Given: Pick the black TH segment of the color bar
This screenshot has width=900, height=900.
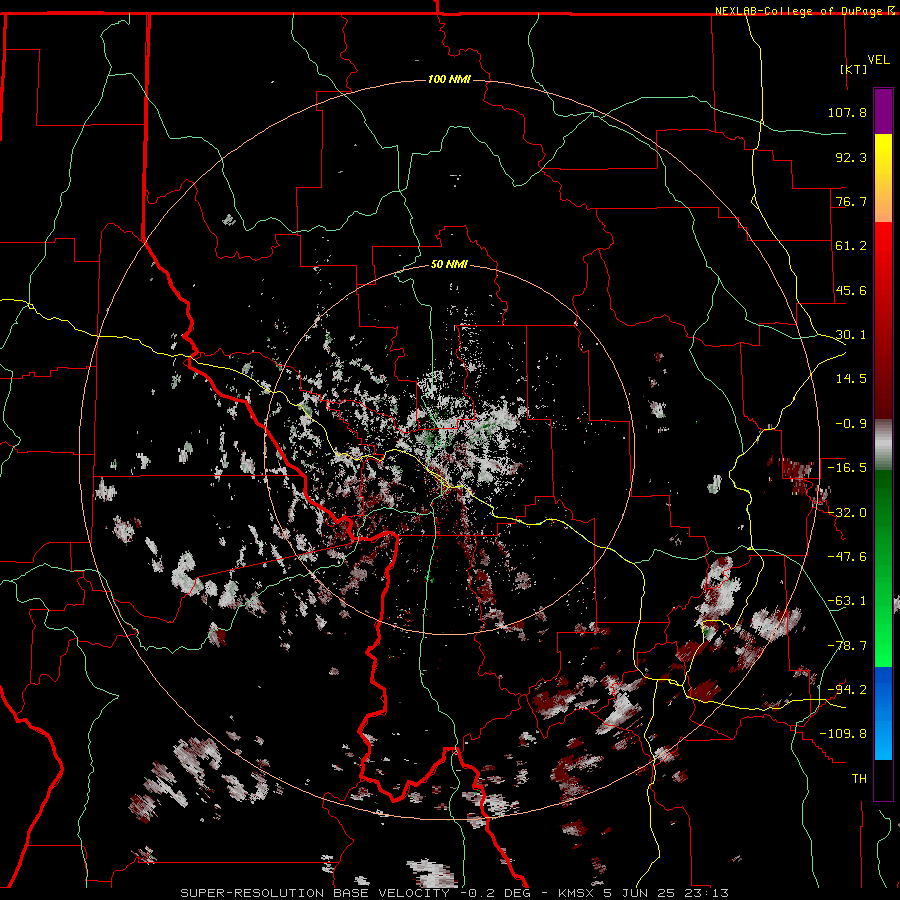Looking at the screenshot, I should pos(883,779).
